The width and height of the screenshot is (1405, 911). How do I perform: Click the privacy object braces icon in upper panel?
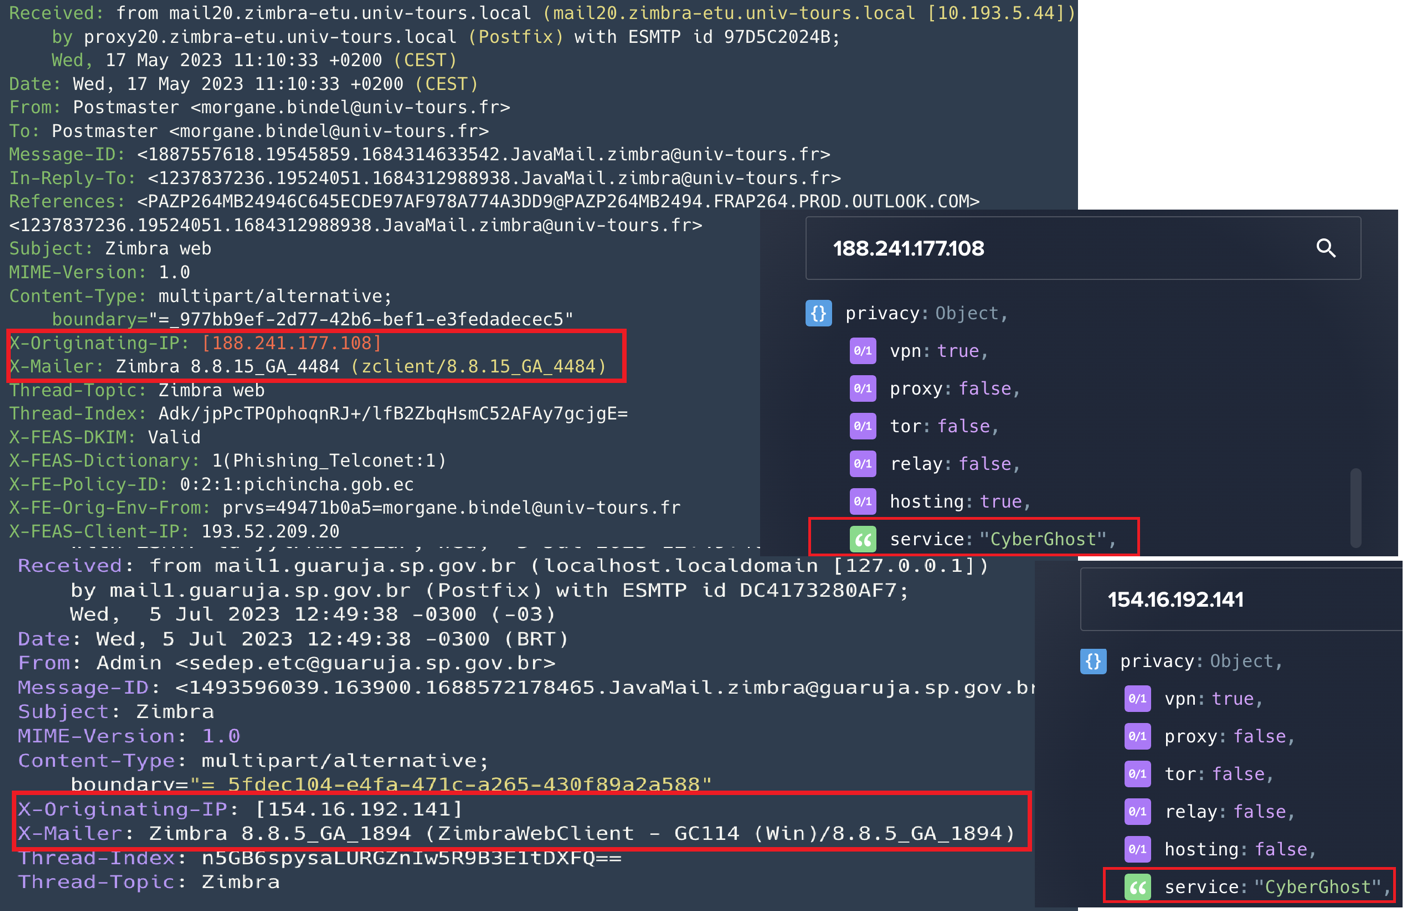(x=819, y=313)
